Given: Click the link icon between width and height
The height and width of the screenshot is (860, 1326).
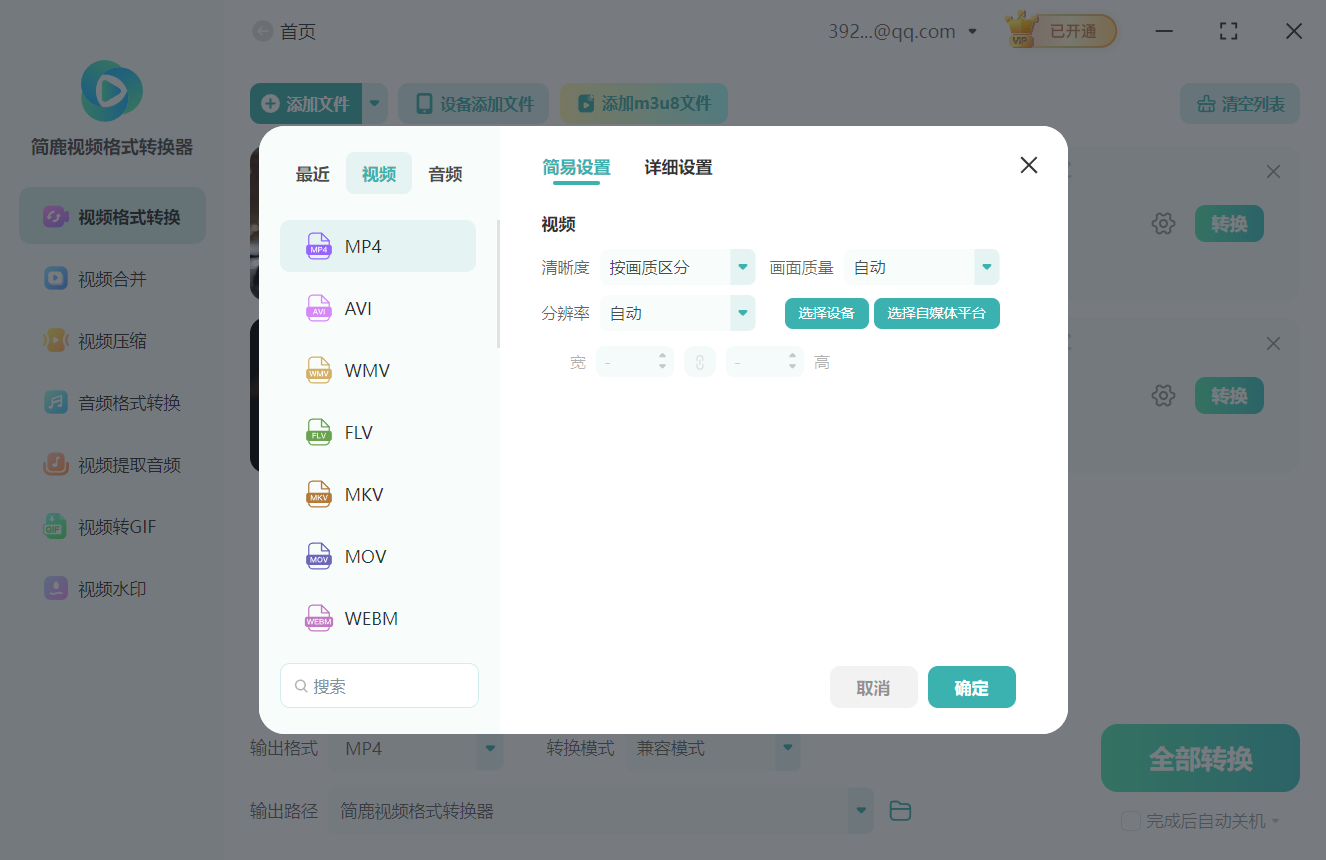Looking at the screenshot, I should tap(700, 361).
